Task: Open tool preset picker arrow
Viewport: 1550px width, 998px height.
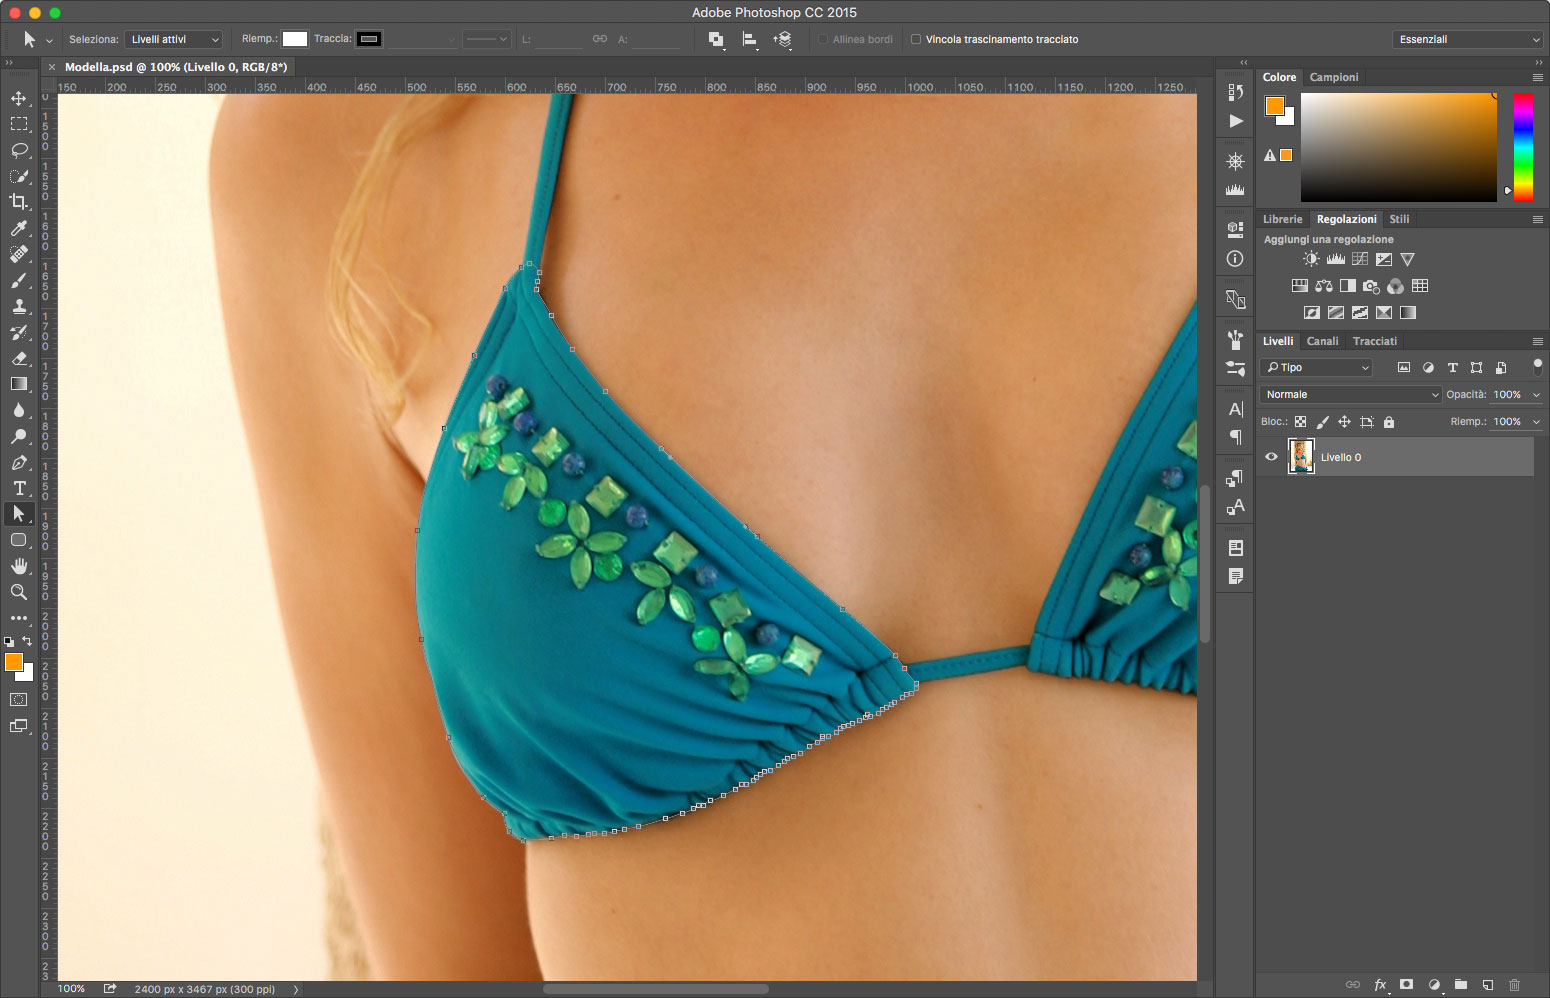Action: 49,40
